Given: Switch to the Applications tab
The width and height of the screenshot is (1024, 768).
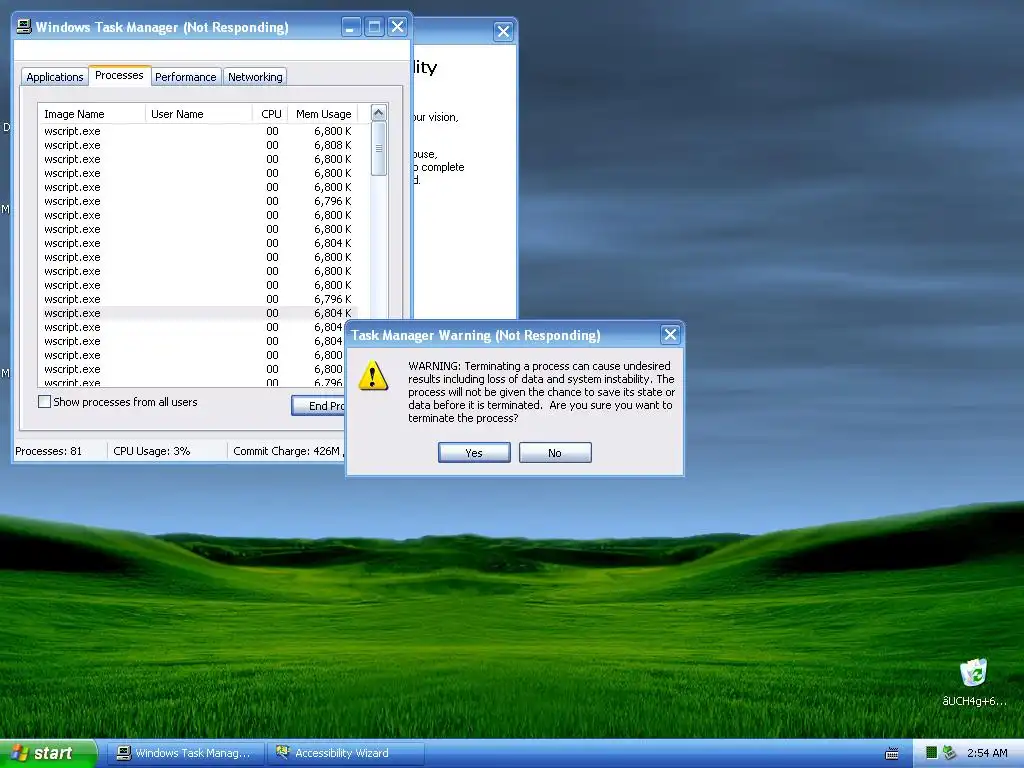Looking at the screenshot, I should pos(55,76).
